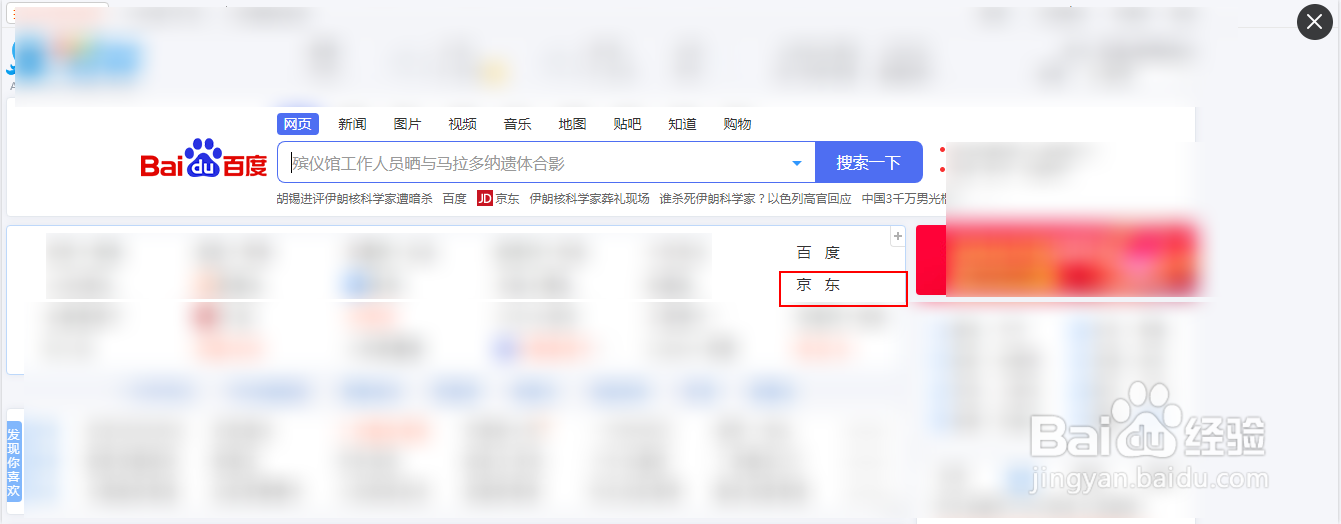Image resolution: width=1341 pixels, height=524 pixels.
Task: Open the 音乐 tab
Action: click(517, 124)
